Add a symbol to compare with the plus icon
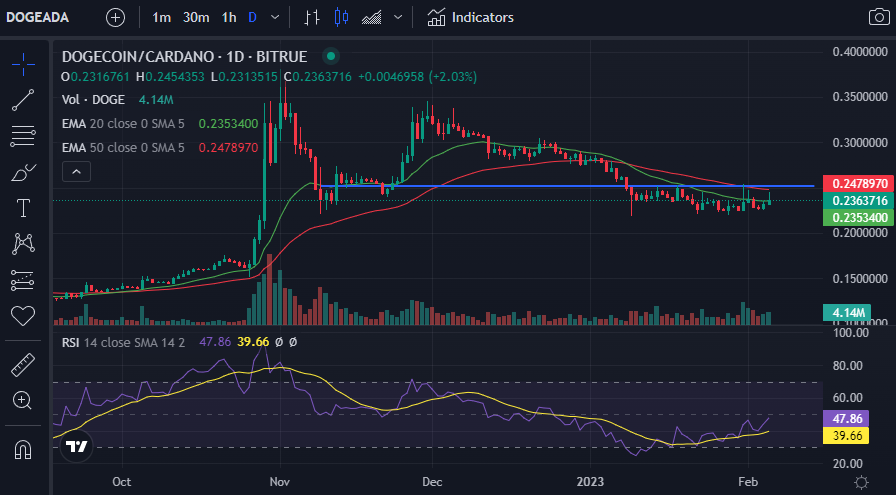This screenshot has width=896, height=495. pyautogui.click(x=115, y=18)
